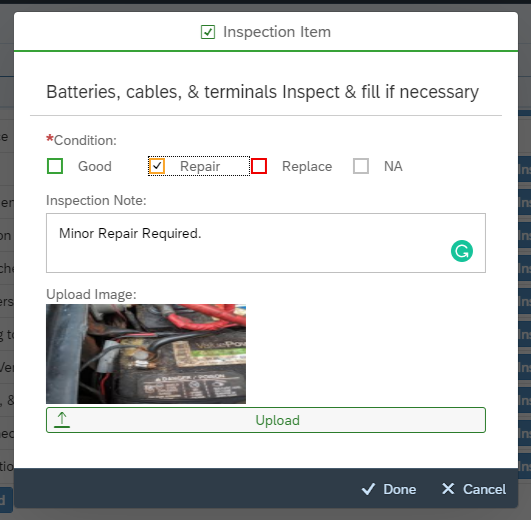The height and width of the screenshot is (520, 531).
Task: Mark the condition as NA
Action: [x=361, y=166]
